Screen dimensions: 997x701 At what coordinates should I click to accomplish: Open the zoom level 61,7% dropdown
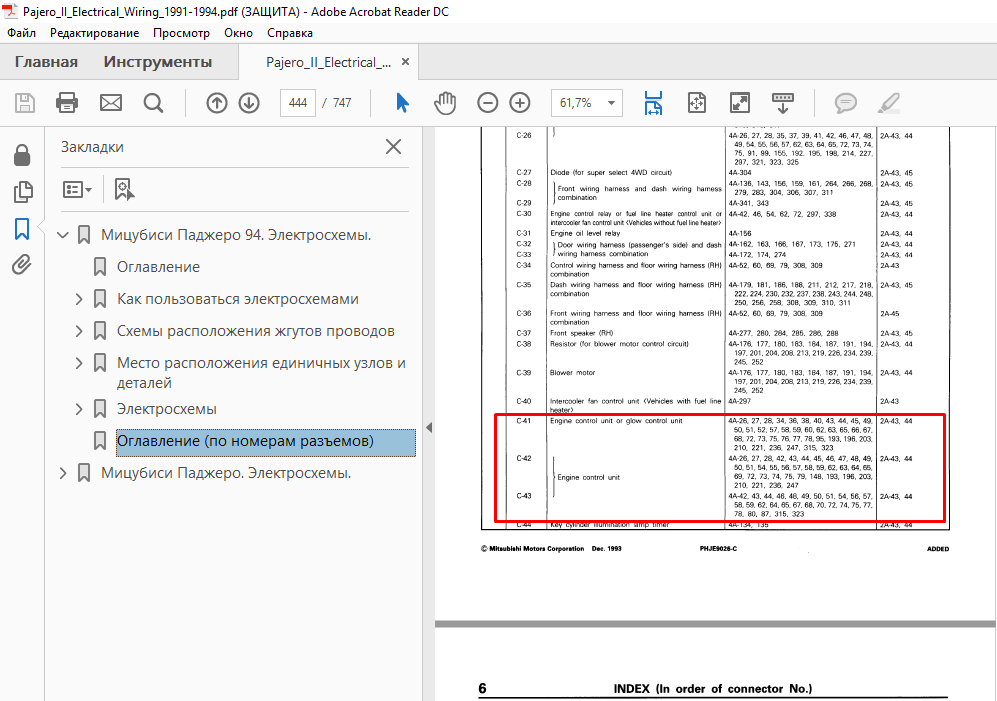click(x=611, y=102)
